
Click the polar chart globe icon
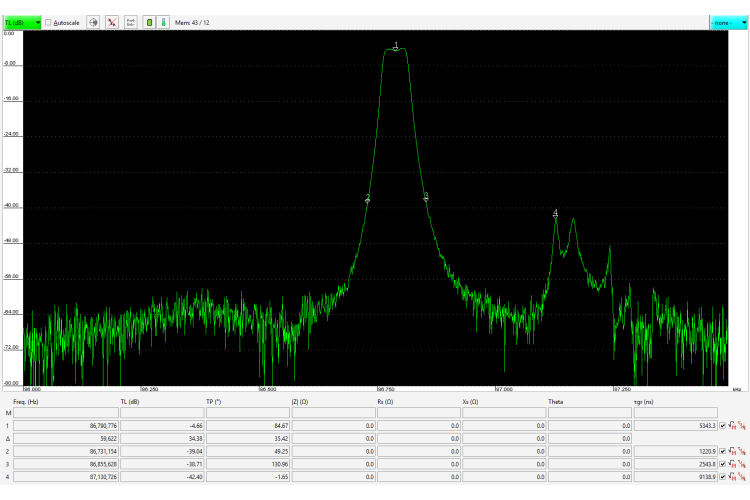pos(93,22)
